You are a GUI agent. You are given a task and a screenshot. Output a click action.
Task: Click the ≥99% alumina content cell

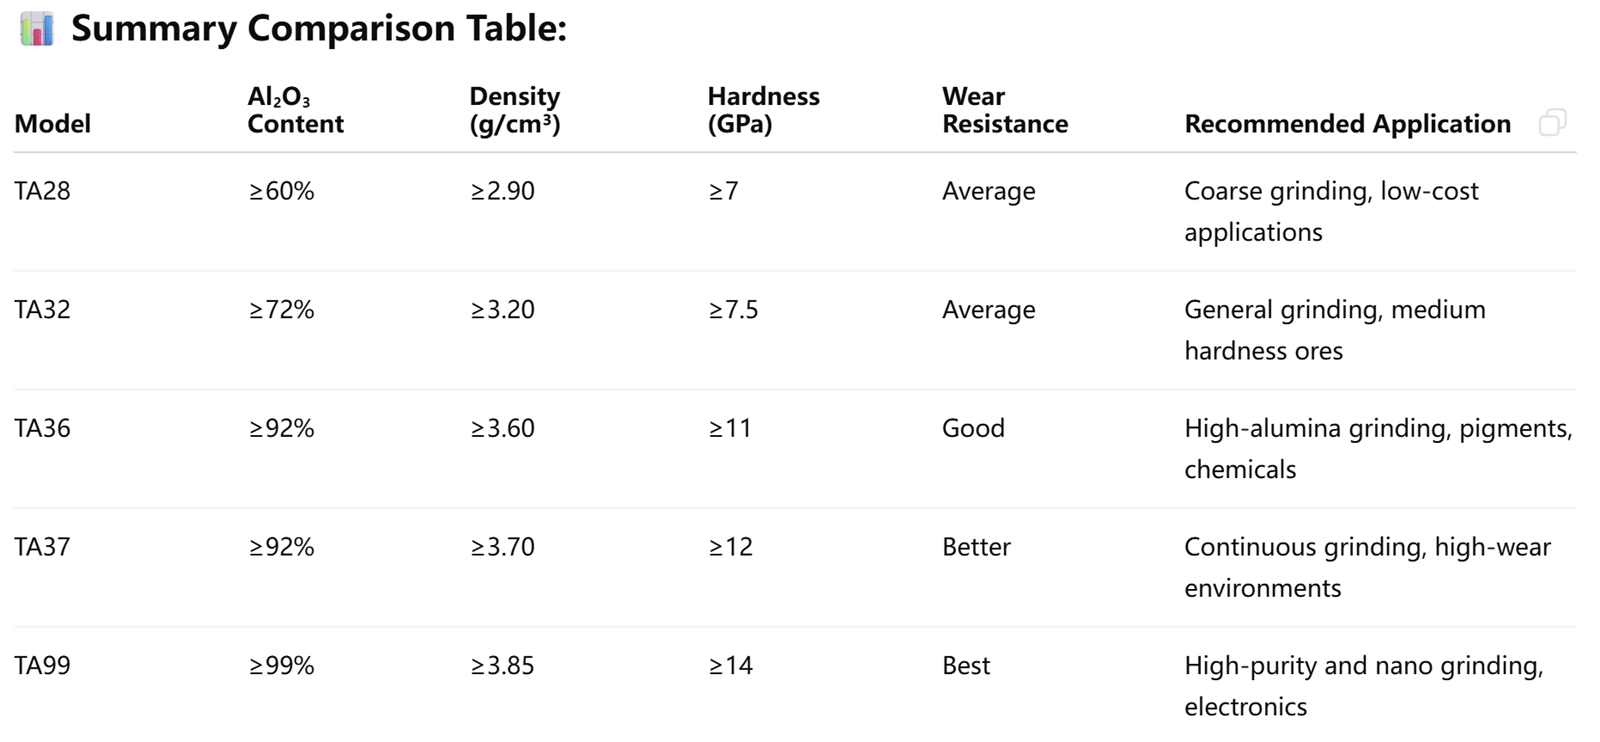[281, 666]
